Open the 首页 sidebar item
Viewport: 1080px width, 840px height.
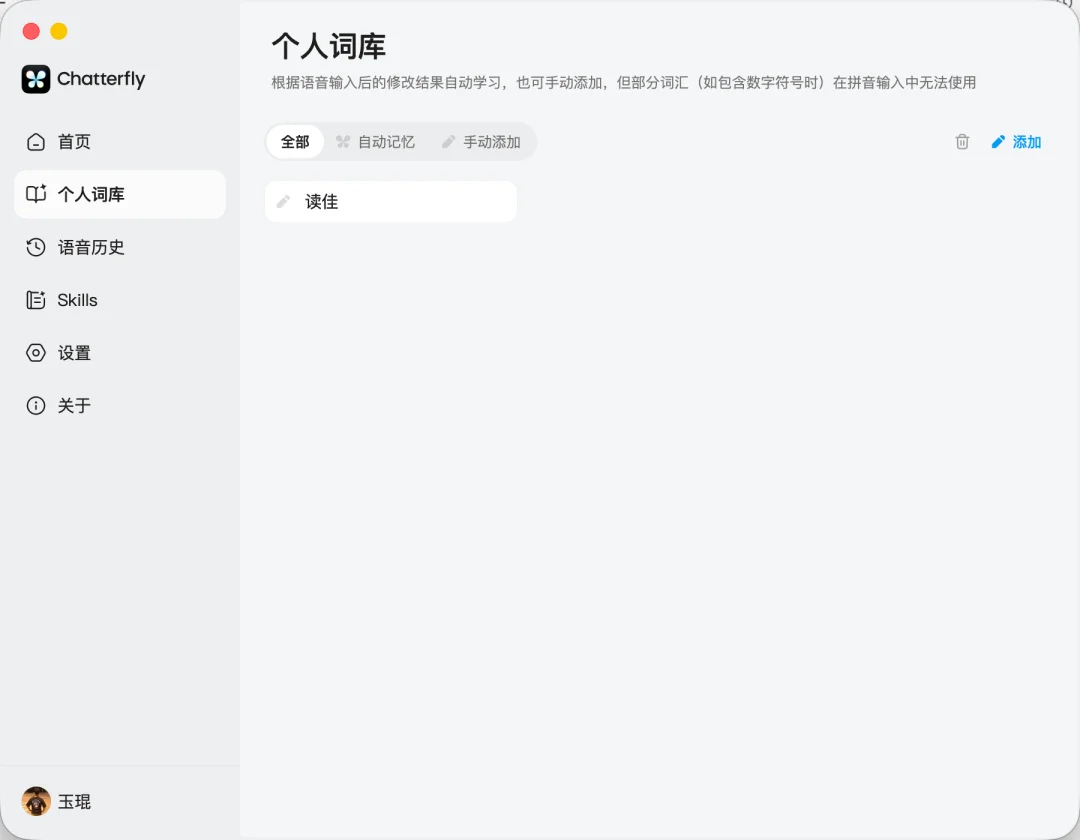(120, 142)
